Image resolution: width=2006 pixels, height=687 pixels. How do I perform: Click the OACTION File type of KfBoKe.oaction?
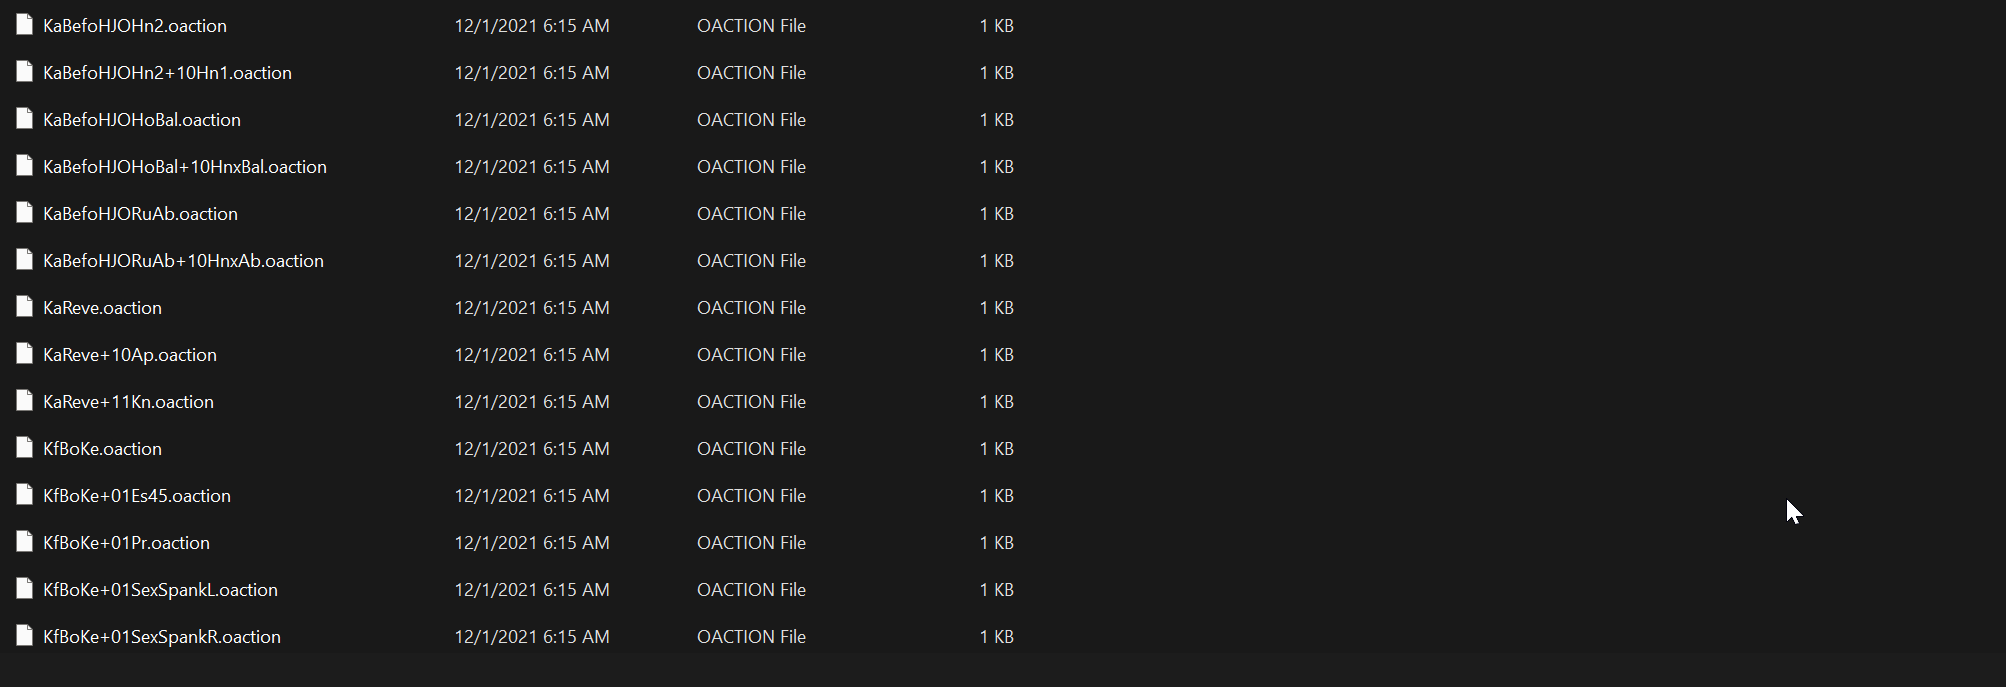[751, 449]
